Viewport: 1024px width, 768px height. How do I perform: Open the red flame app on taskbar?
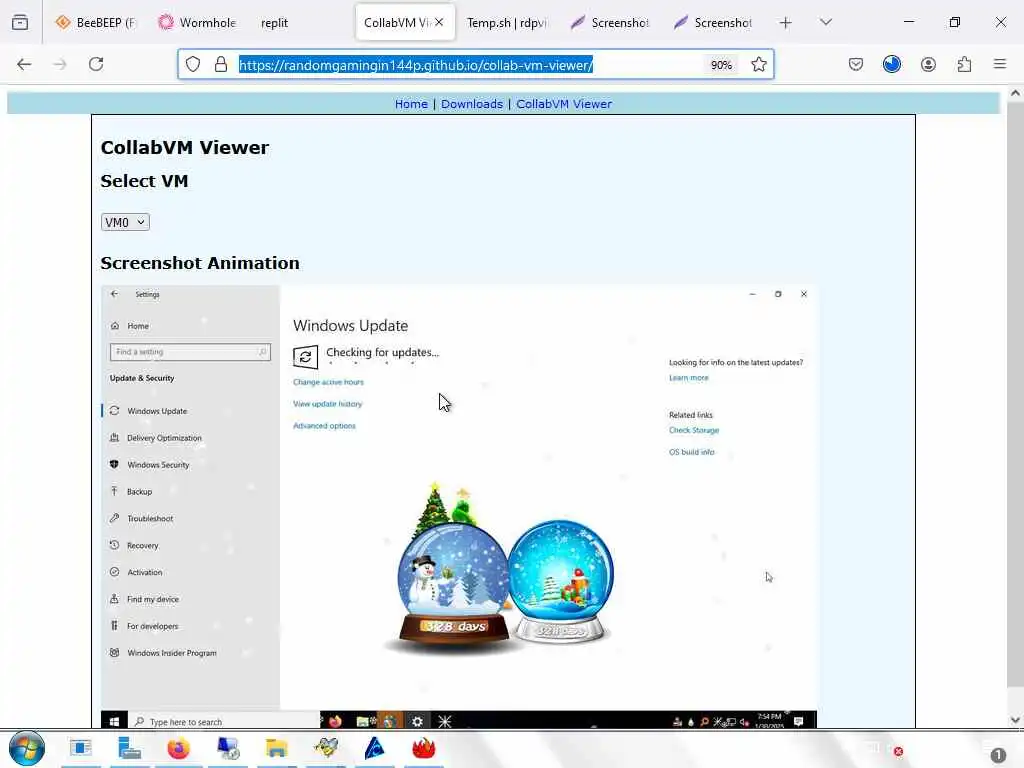point(423,748)
